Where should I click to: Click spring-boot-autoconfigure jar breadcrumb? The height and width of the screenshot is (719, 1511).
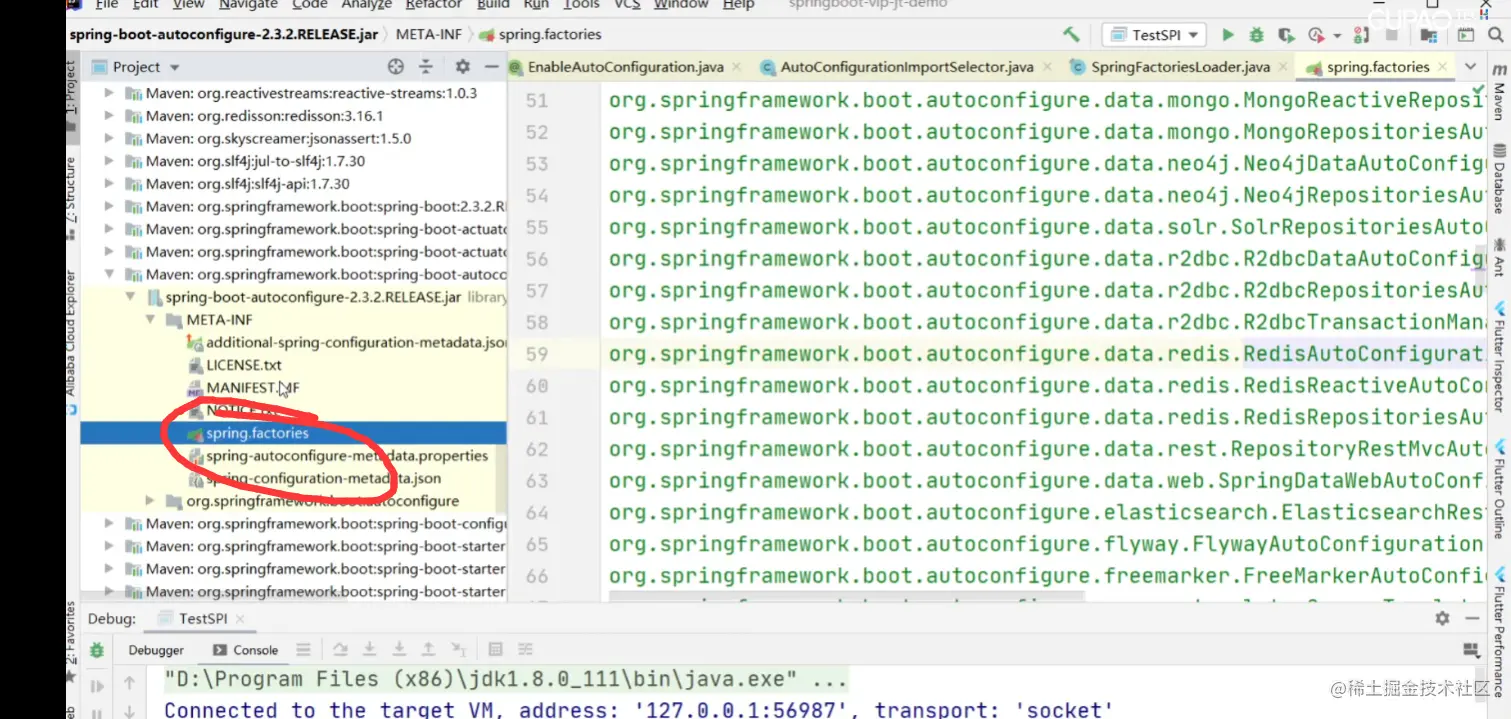click(x=223, y=34)
